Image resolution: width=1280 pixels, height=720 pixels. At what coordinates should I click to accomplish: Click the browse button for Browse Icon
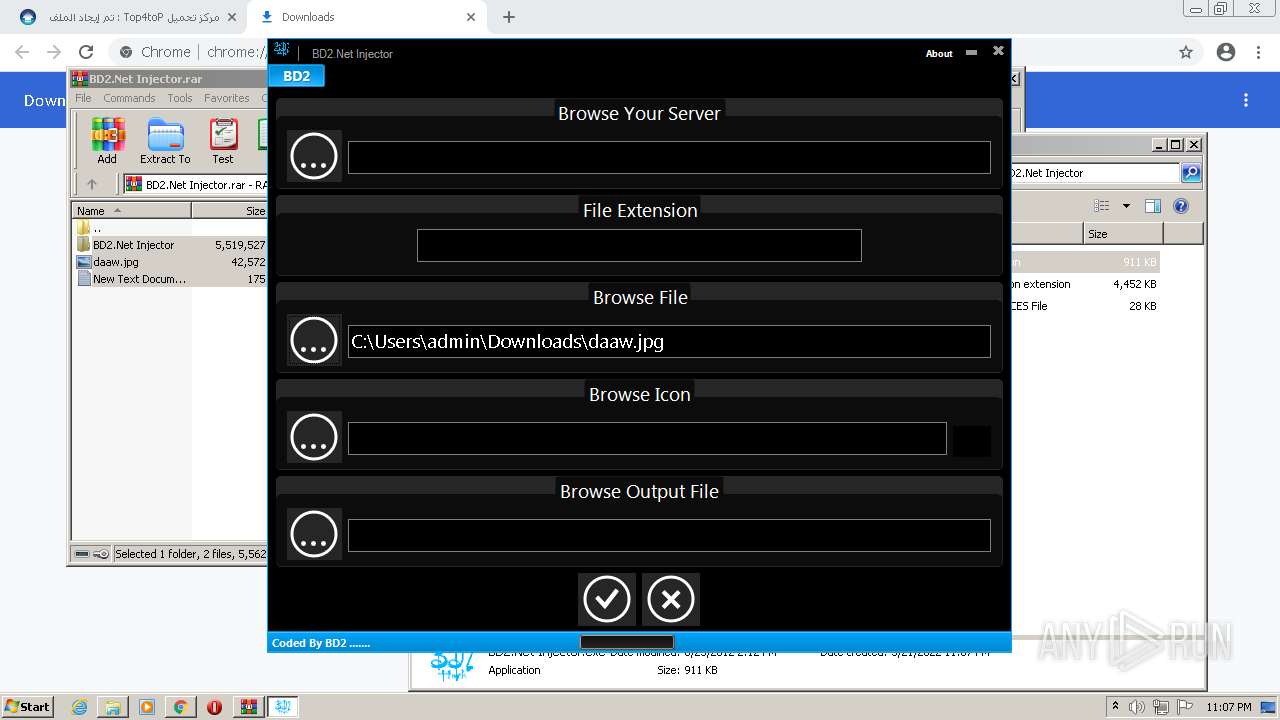pos(314,437)
